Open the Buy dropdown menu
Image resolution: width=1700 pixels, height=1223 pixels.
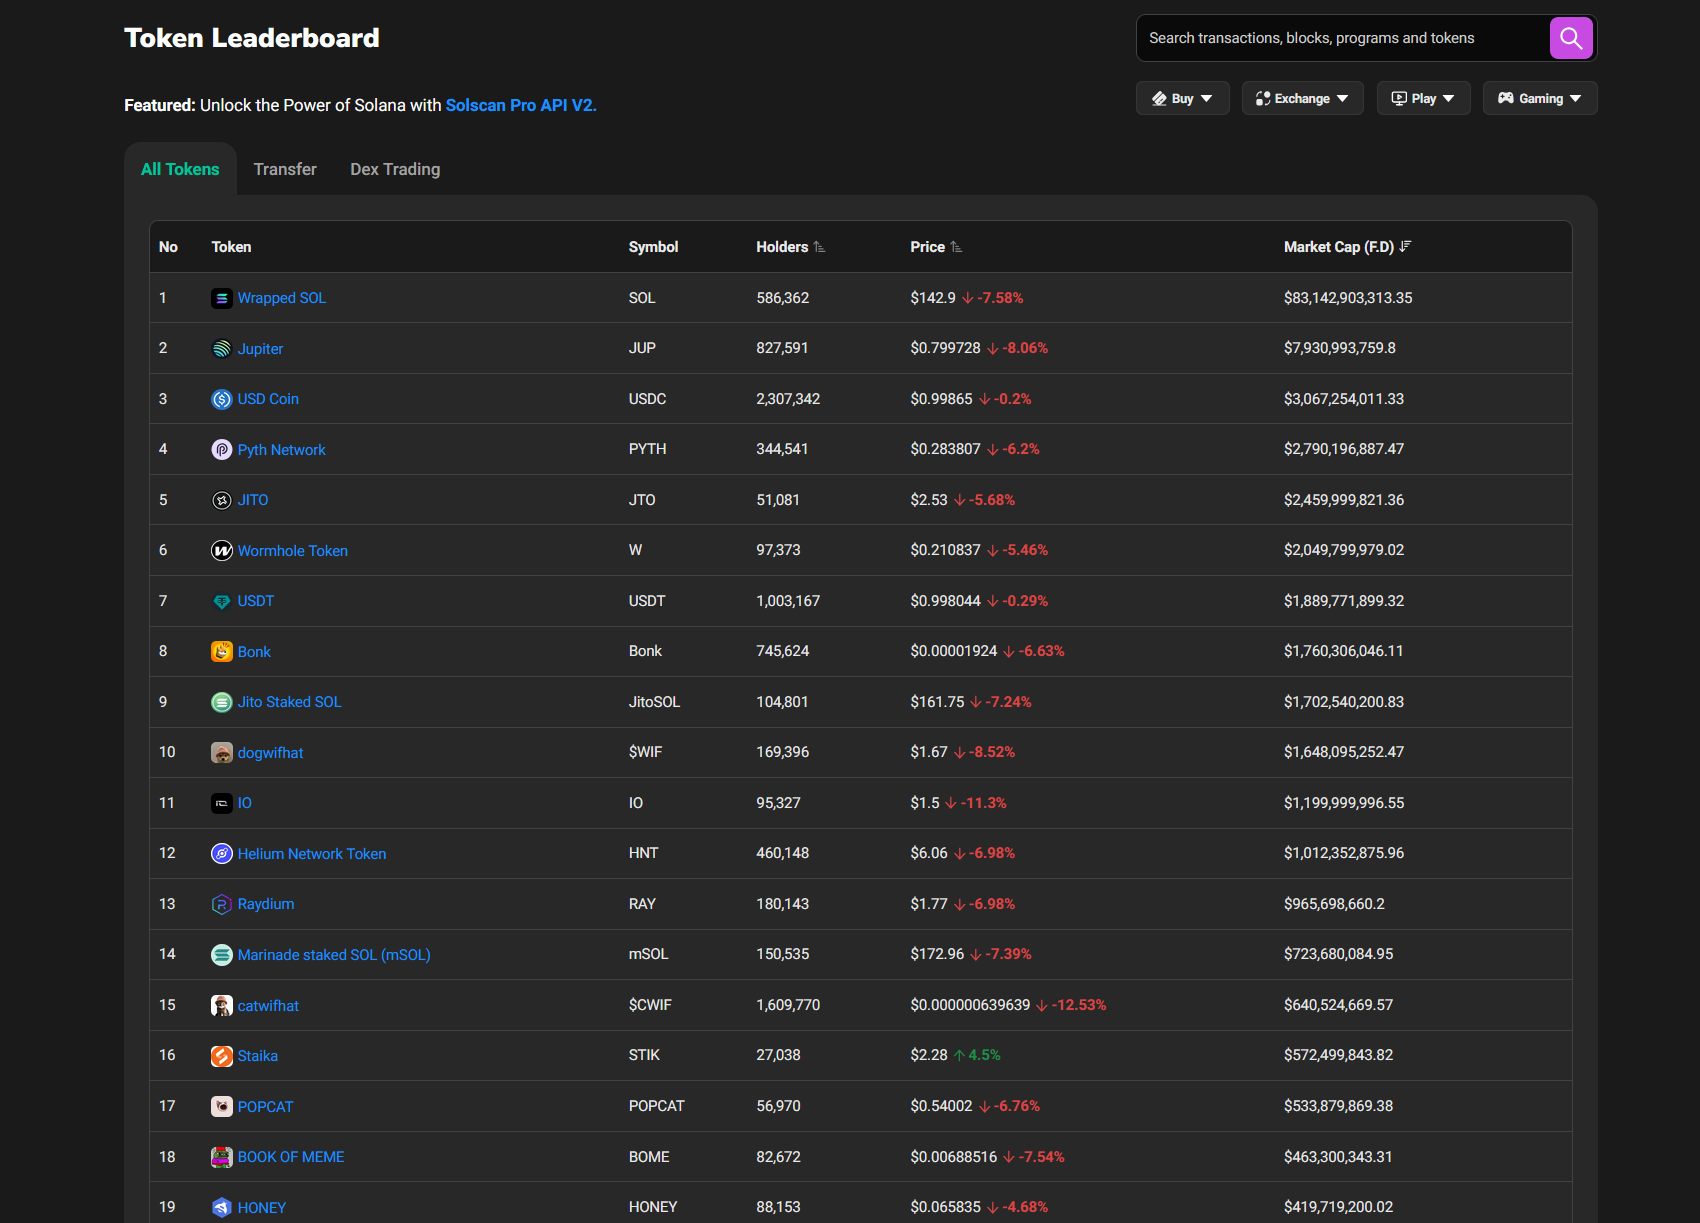click(1182, 98)
